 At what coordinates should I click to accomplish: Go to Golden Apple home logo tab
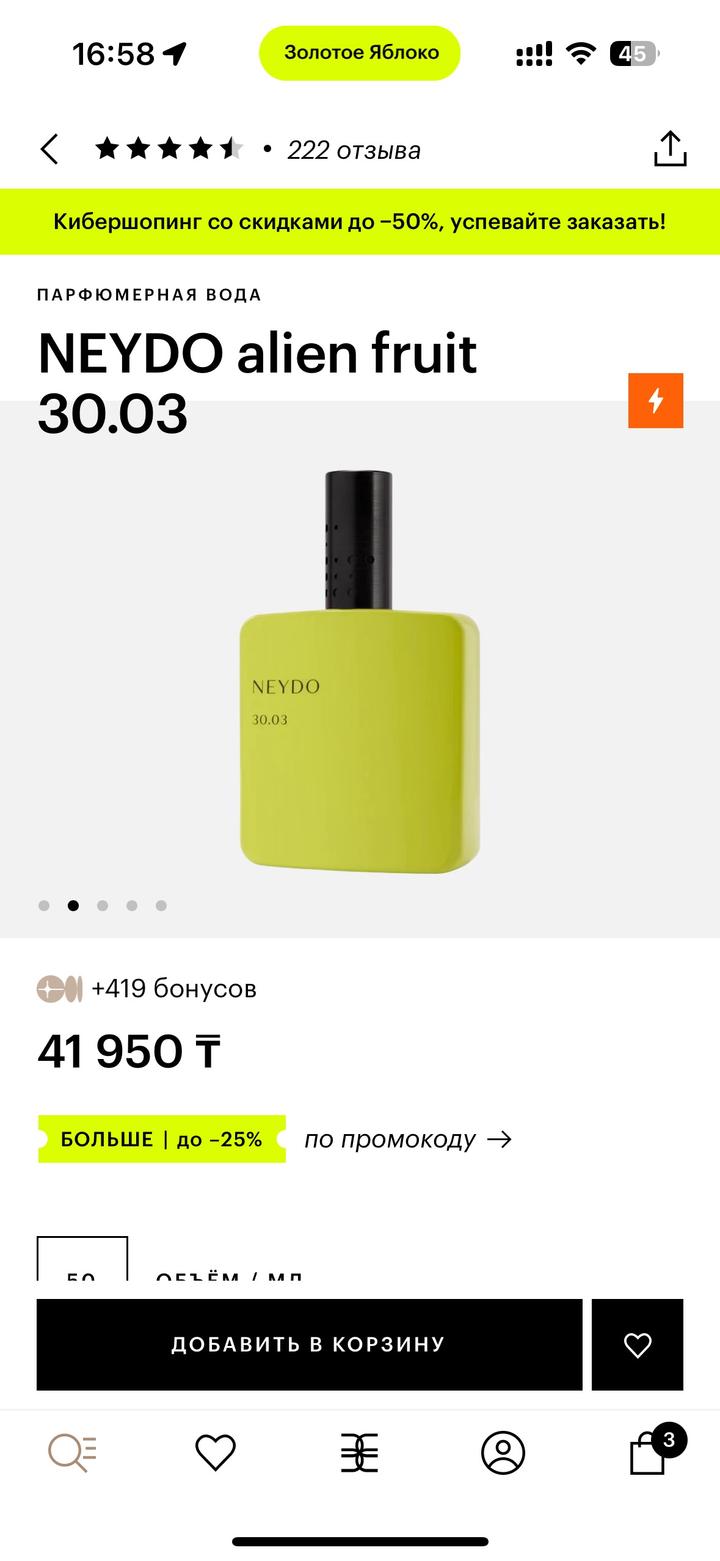click(359, 1452)
